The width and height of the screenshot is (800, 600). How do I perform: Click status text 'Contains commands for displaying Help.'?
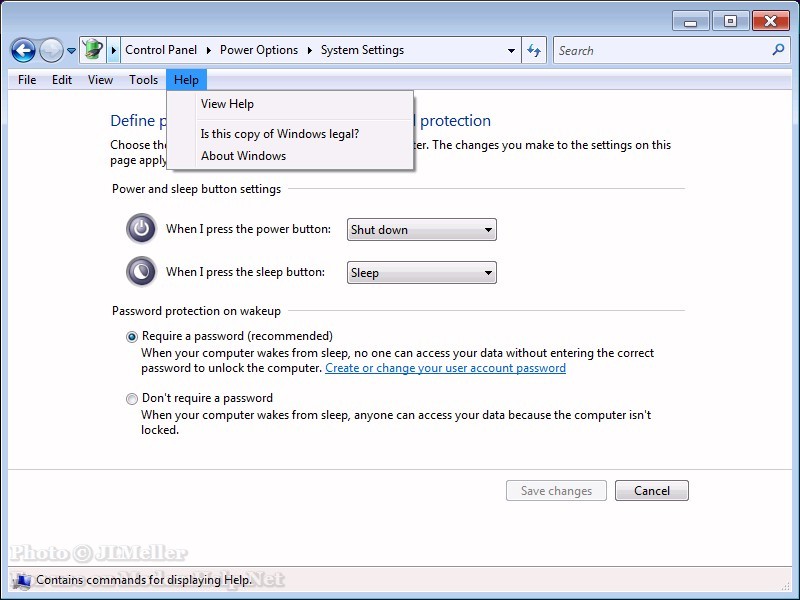144,580
